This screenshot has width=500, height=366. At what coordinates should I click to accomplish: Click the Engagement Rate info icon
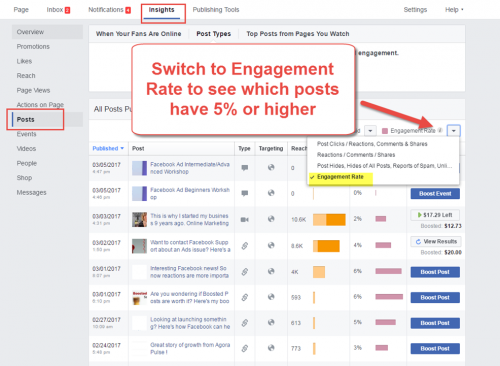(x=440, y=130)
